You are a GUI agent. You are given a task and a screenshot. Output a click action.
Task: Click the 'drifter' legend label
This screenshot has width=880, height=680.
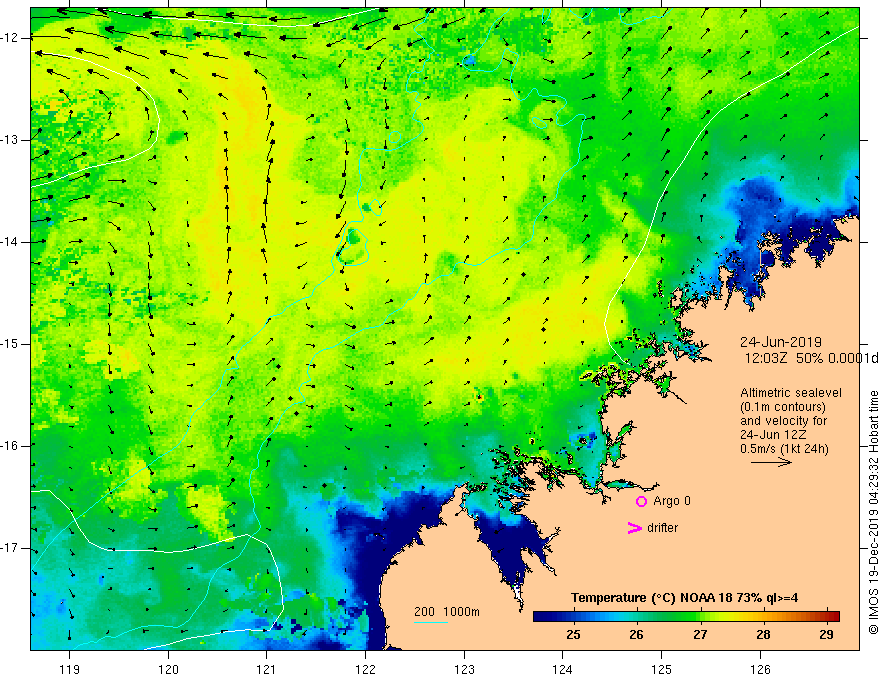pos(662,528)
